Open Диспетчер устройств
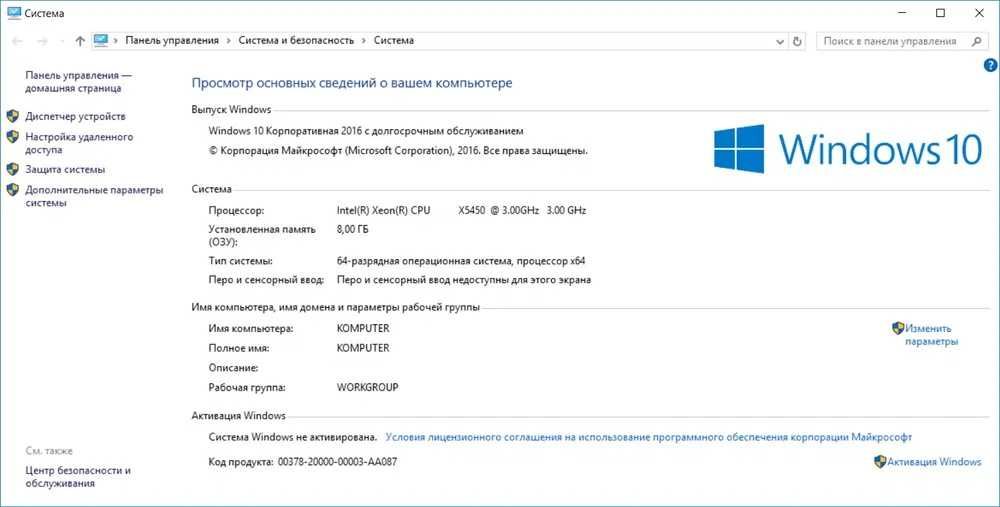This screenshot has width=1000, height=507. coord(75,116)
